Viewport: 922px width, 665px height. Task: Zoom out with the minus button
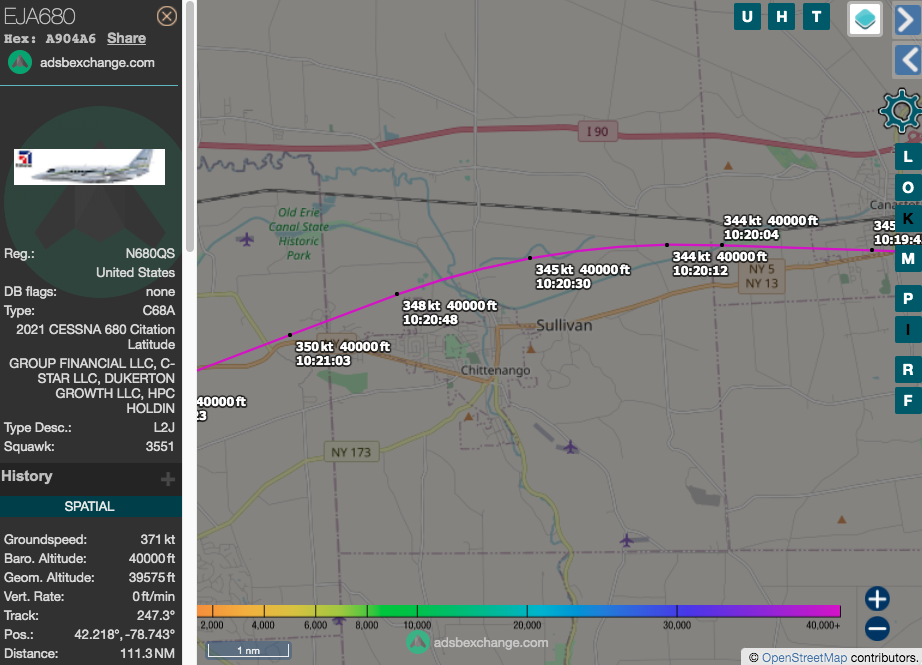(x=877, y=629)
